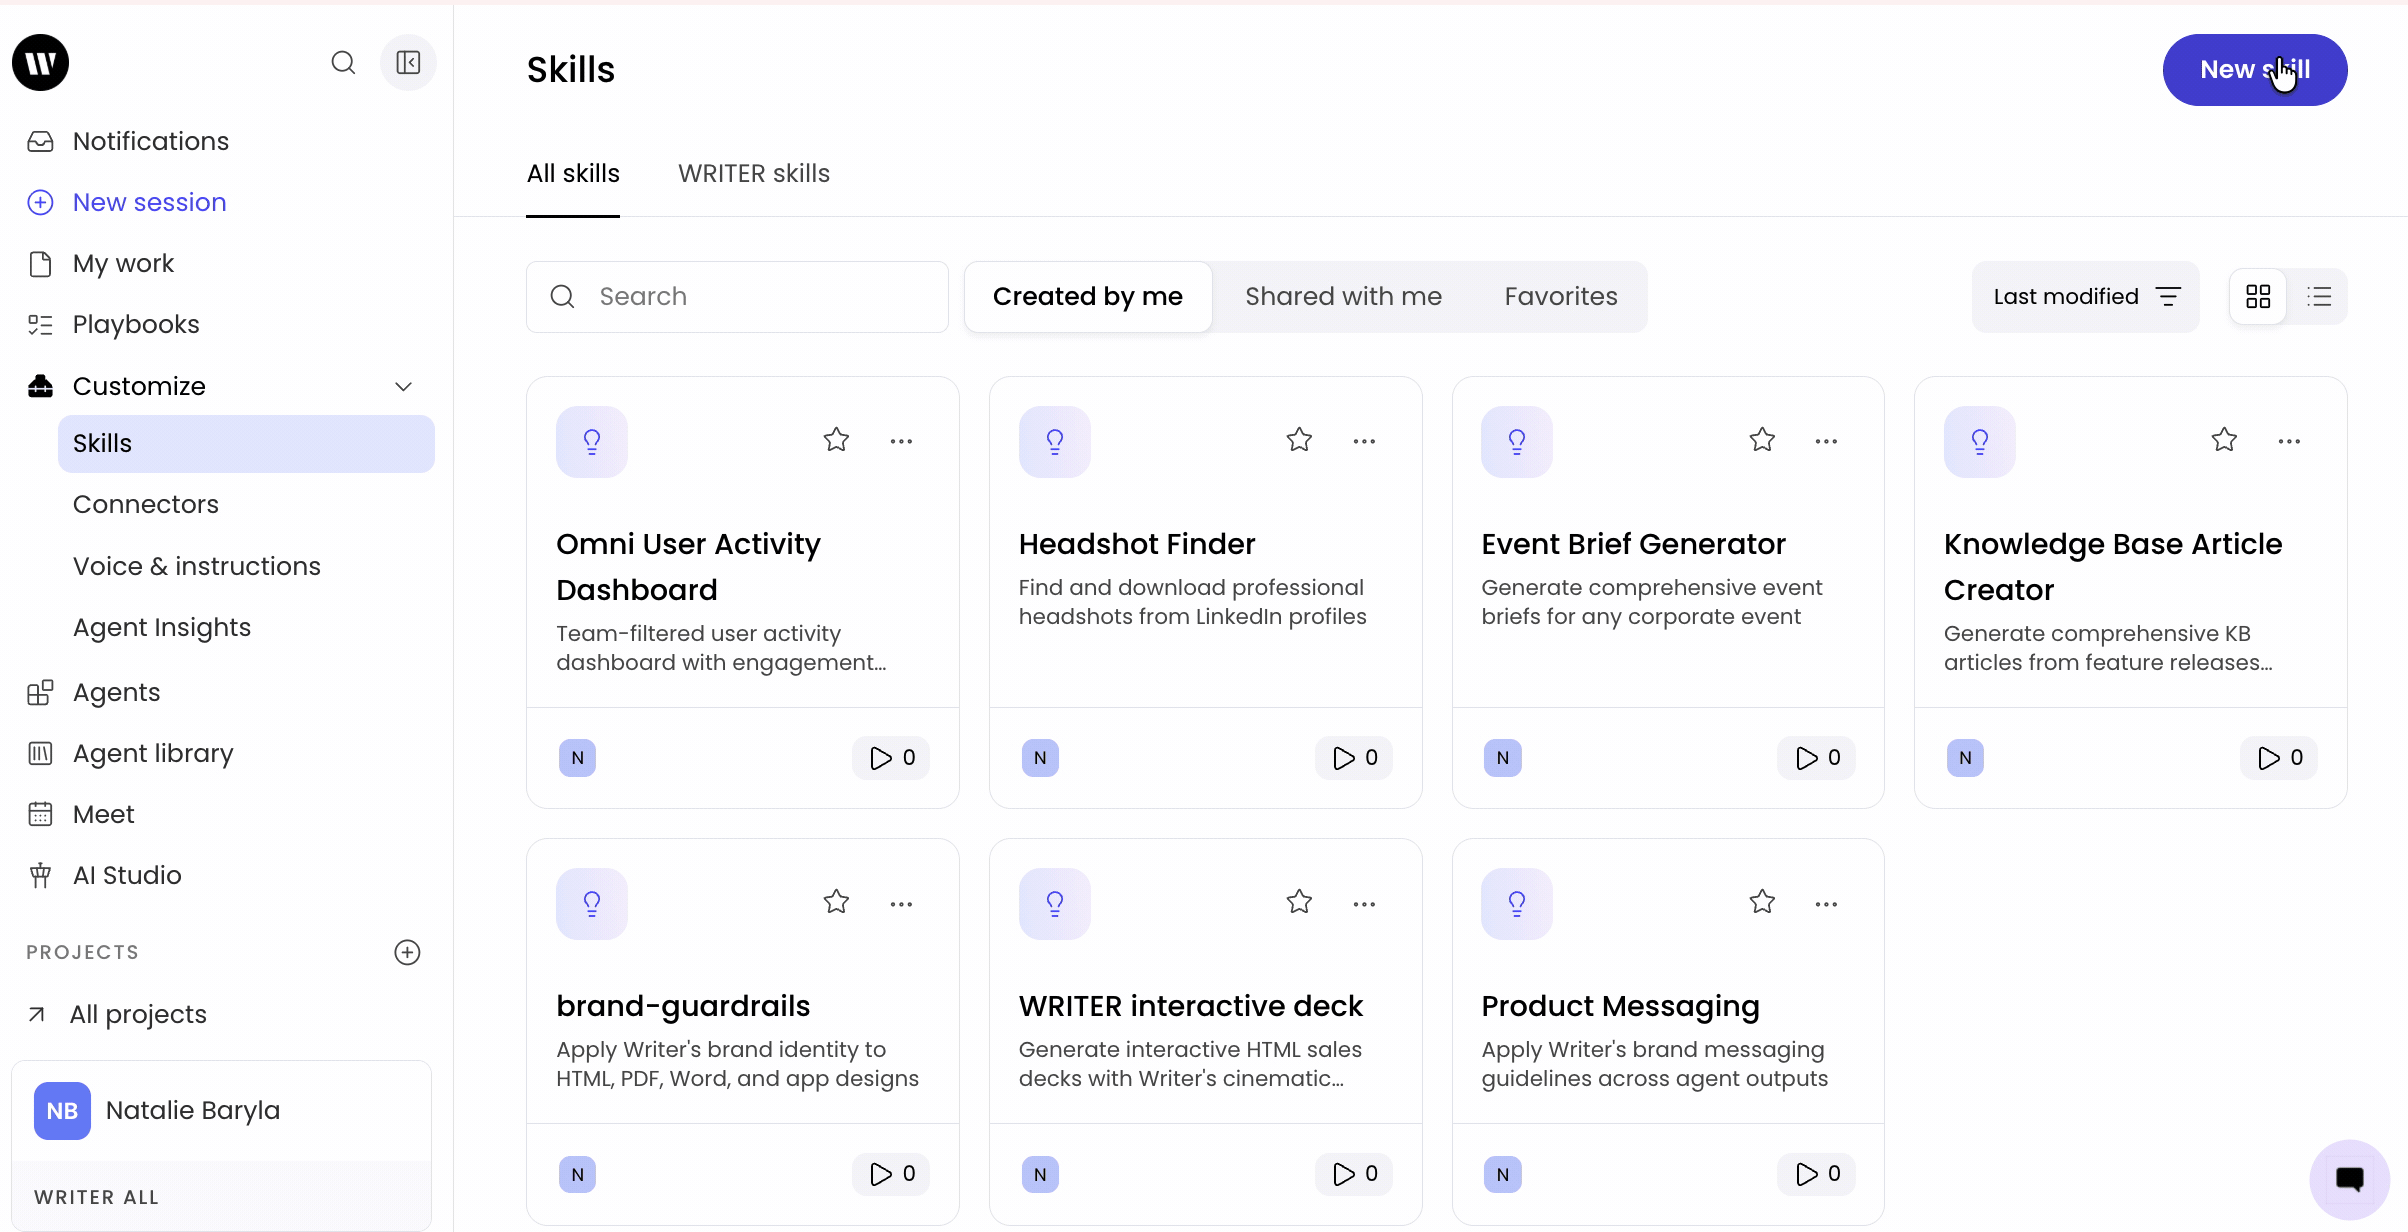Click the WRITER interactive deck lightbulb icon
This screenshot has width=2408, height=1232.
[x=1055, y=903]
